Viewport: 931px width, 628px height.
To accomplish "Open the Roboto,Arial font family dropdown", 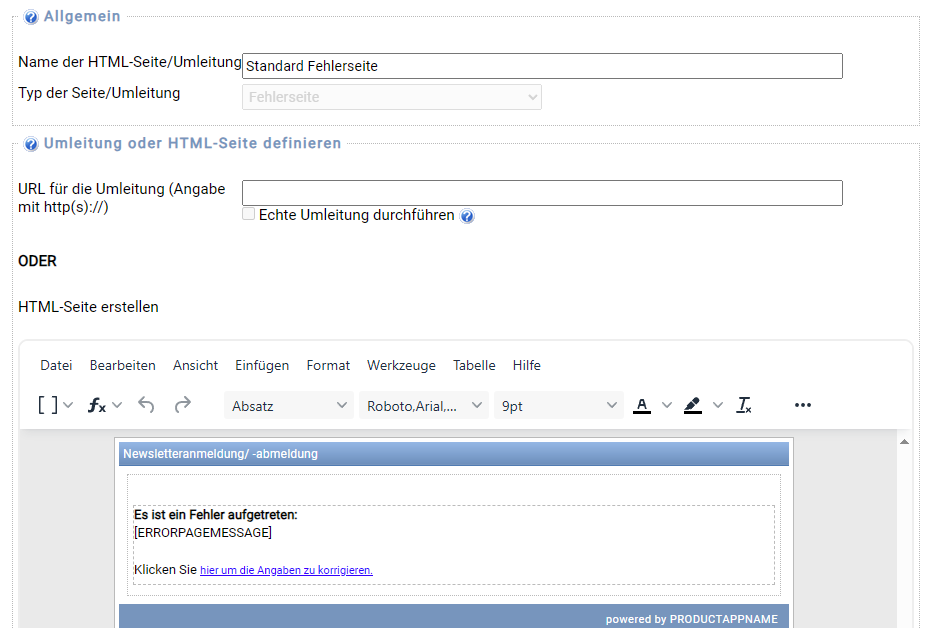I will (424, 405).
